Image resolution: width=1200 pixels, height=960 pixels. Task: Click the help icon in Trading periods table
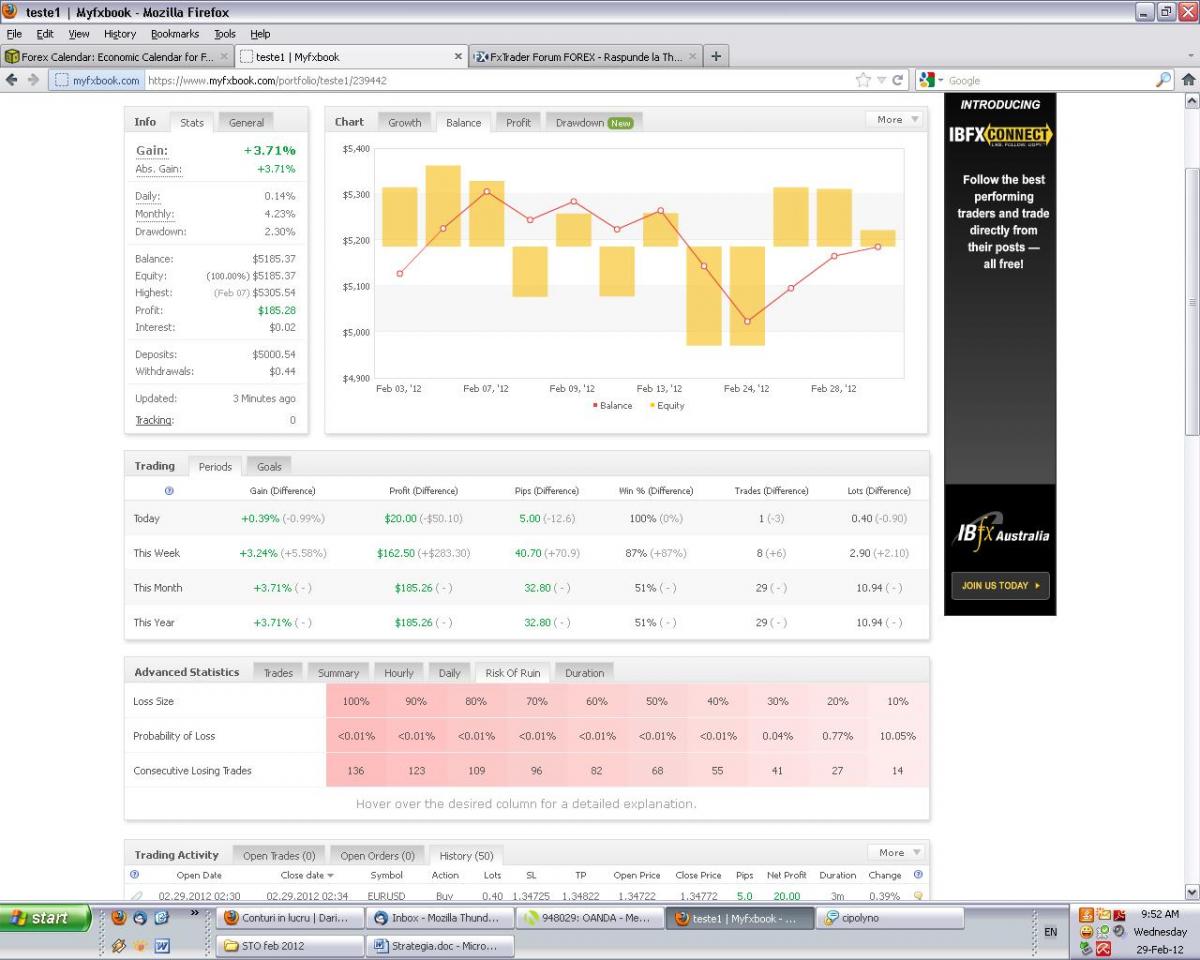169,491
